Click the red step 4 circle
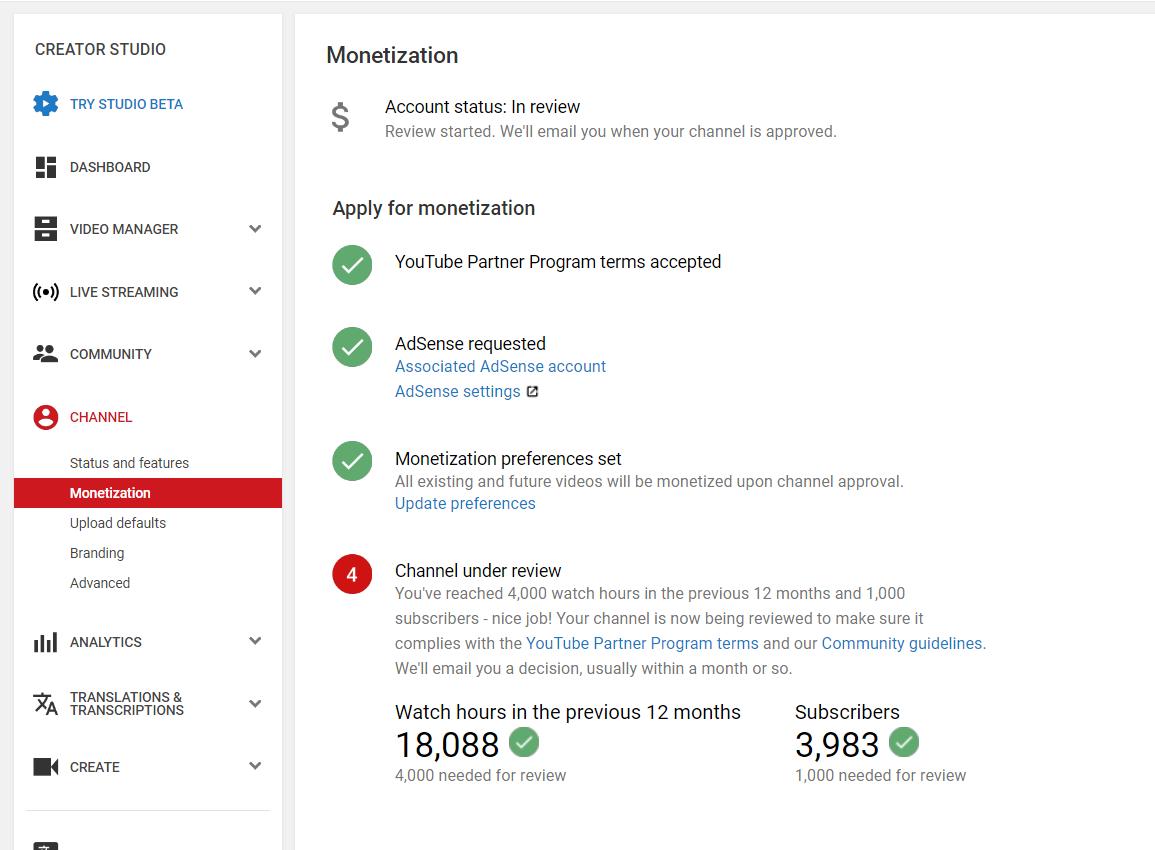Screen dimensions: 1155x850 coord(352,575)
